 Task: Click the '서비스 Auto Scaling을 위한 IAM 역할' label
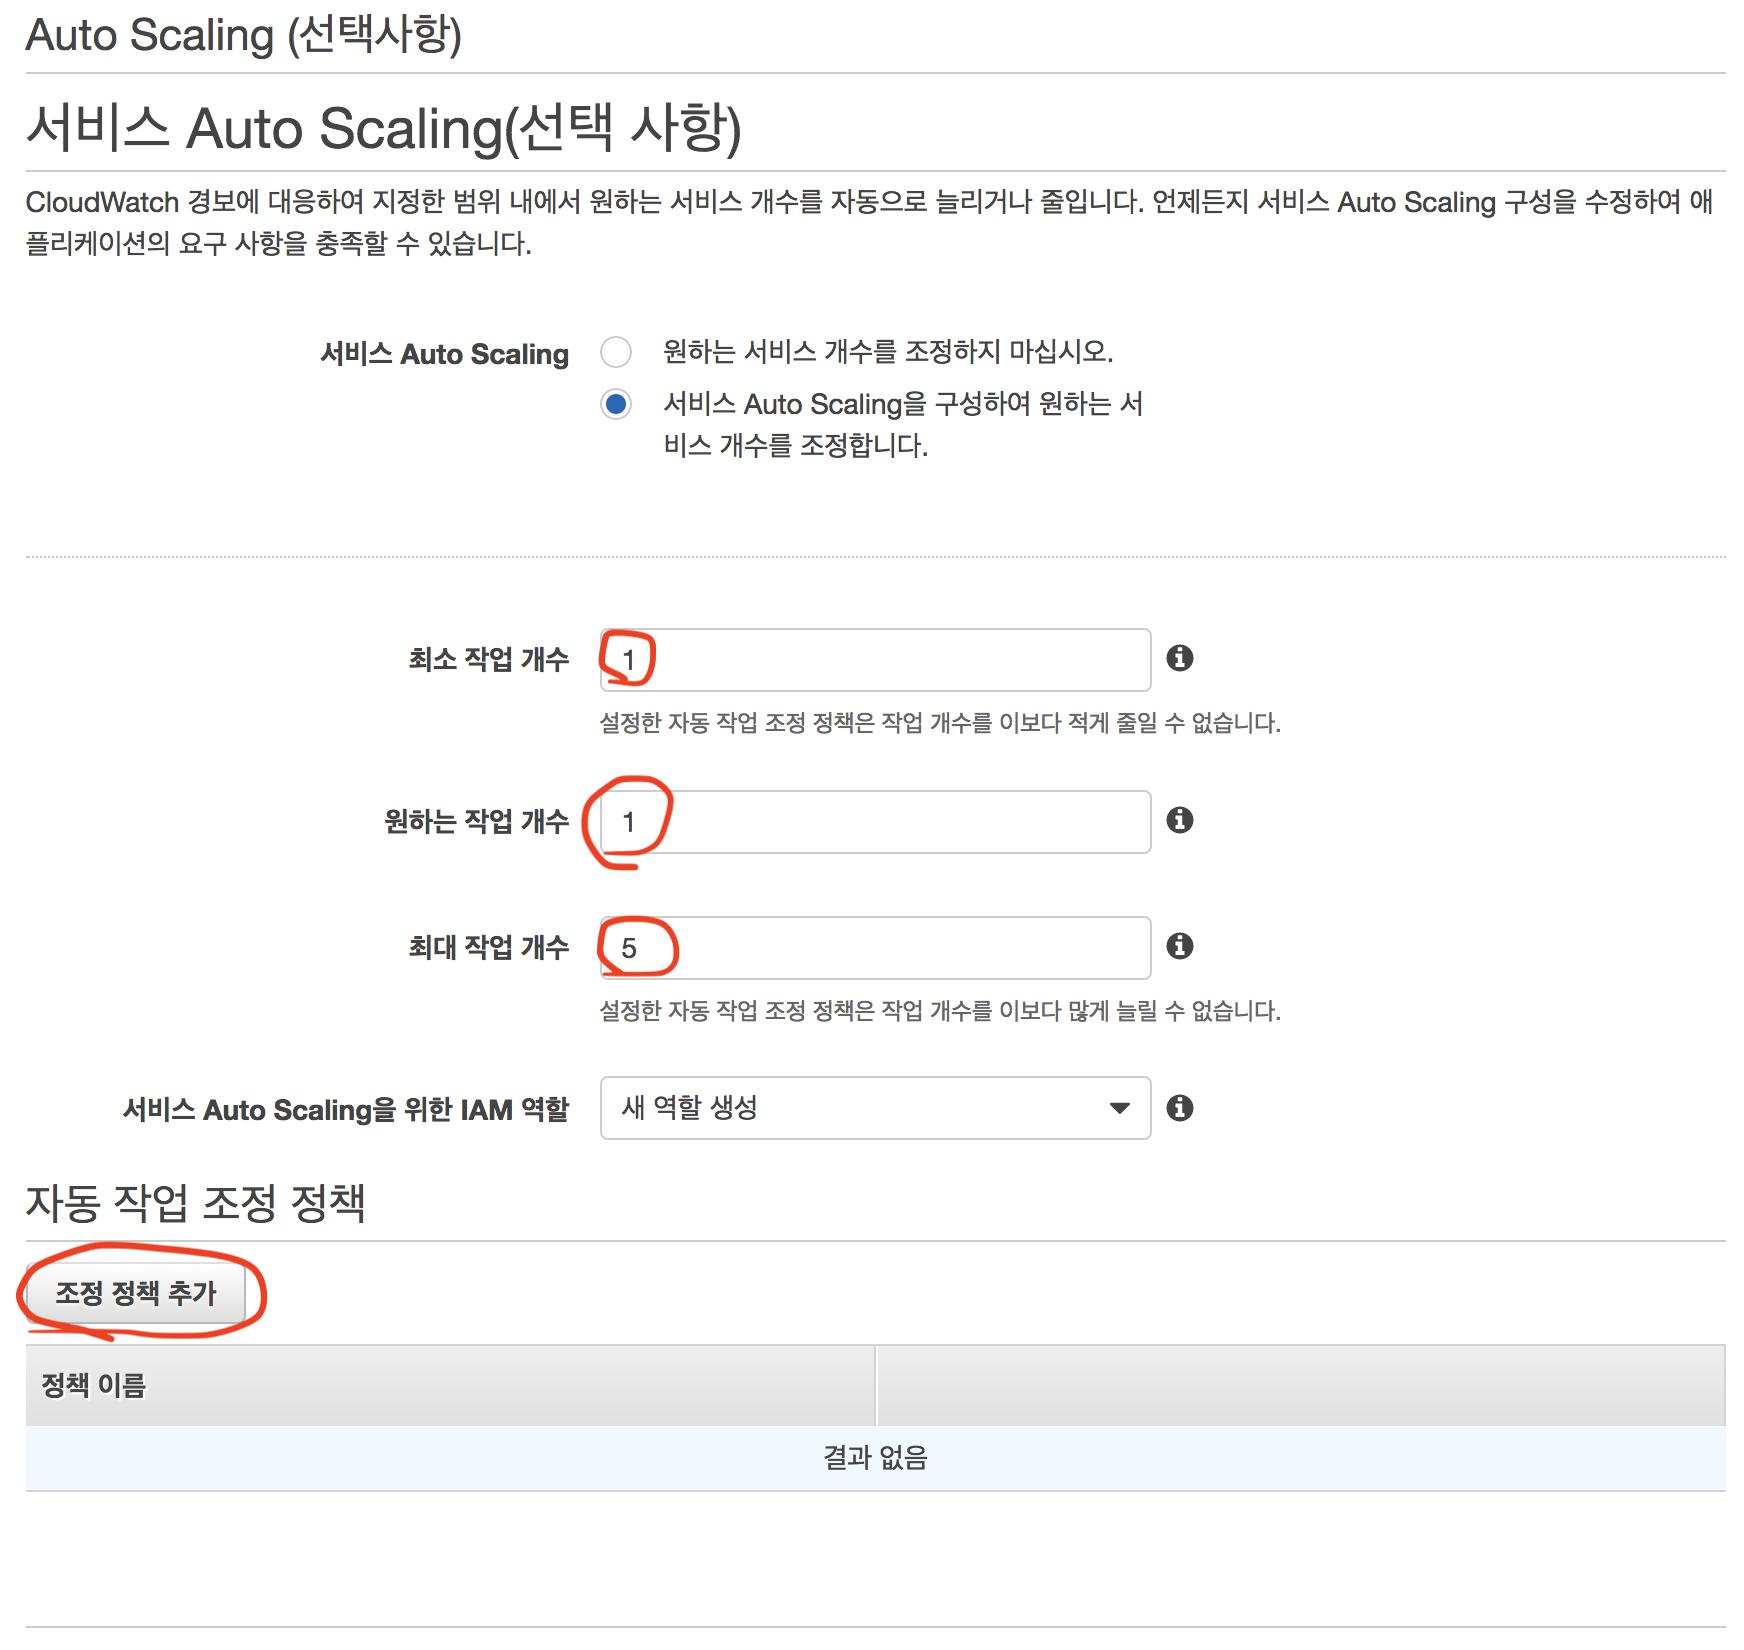(x=346, y=1110)
